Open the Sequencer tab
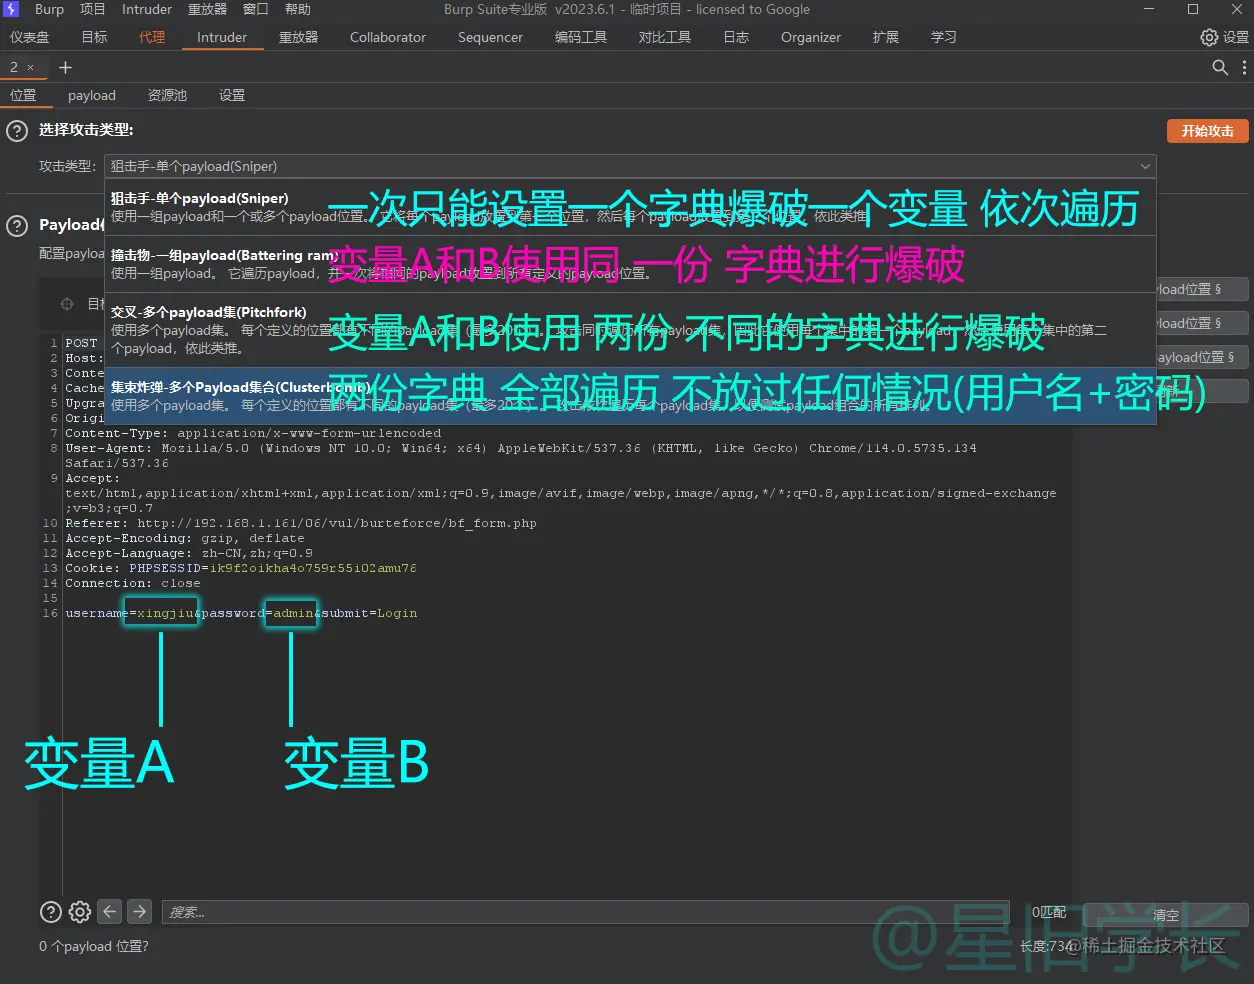 tap(490, 37)
